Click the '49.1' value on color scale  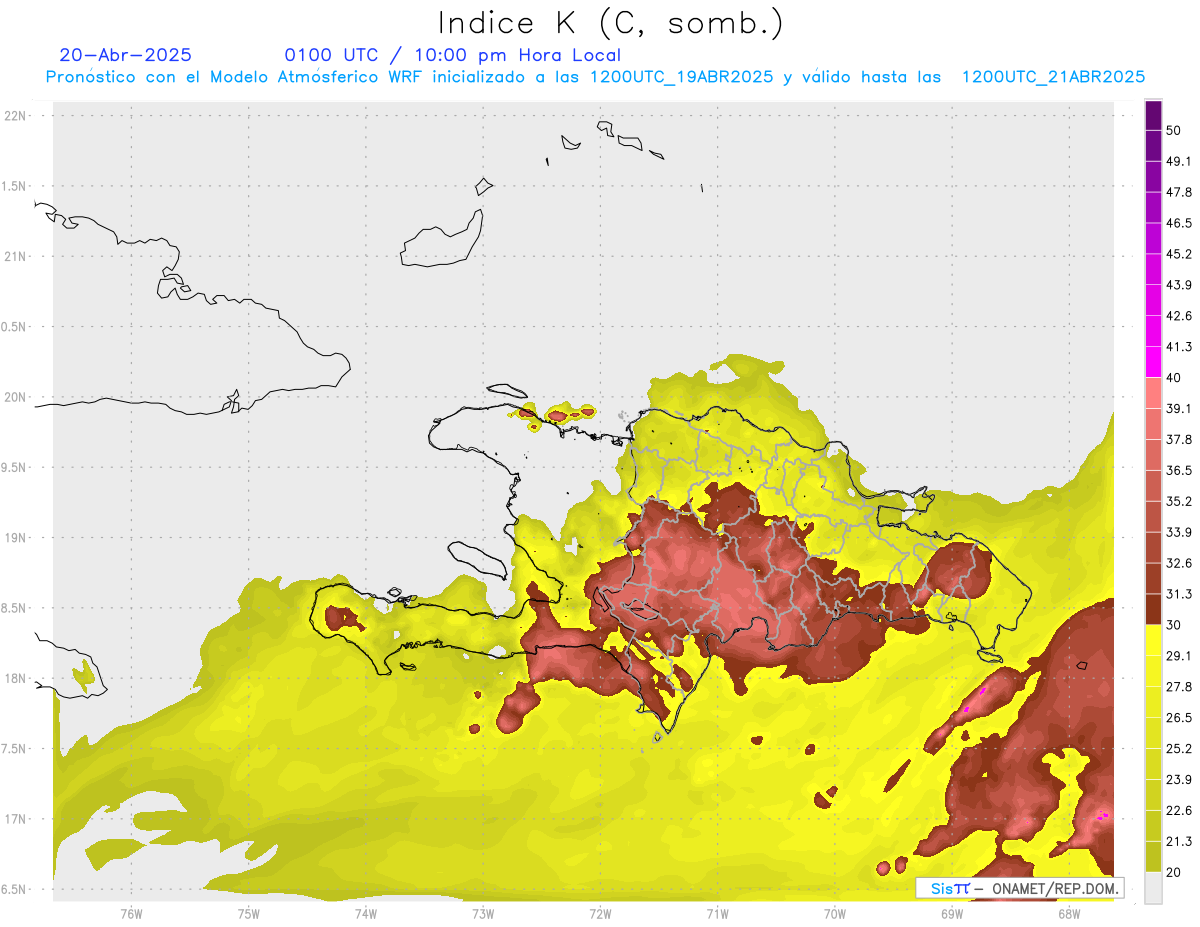pos(1178,161)
